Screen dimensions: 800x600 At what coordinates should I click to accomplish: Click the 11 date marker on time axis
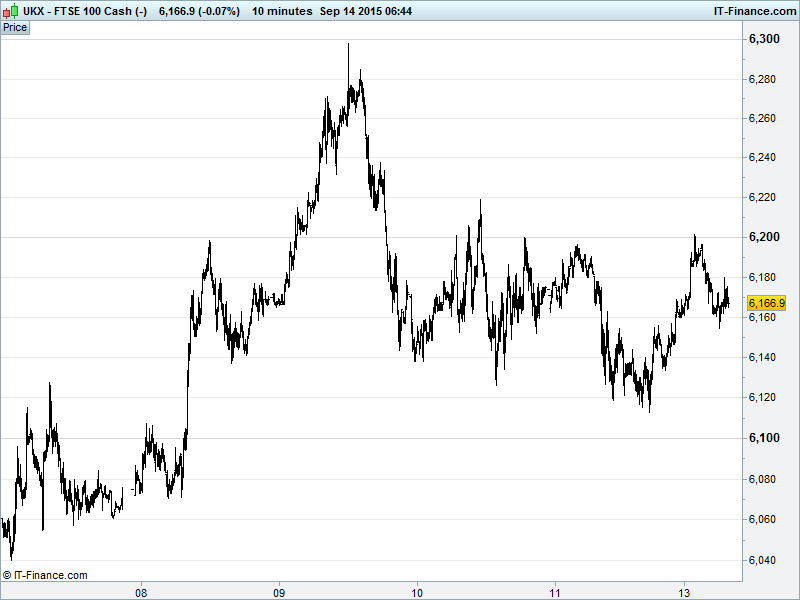point(554,591)
